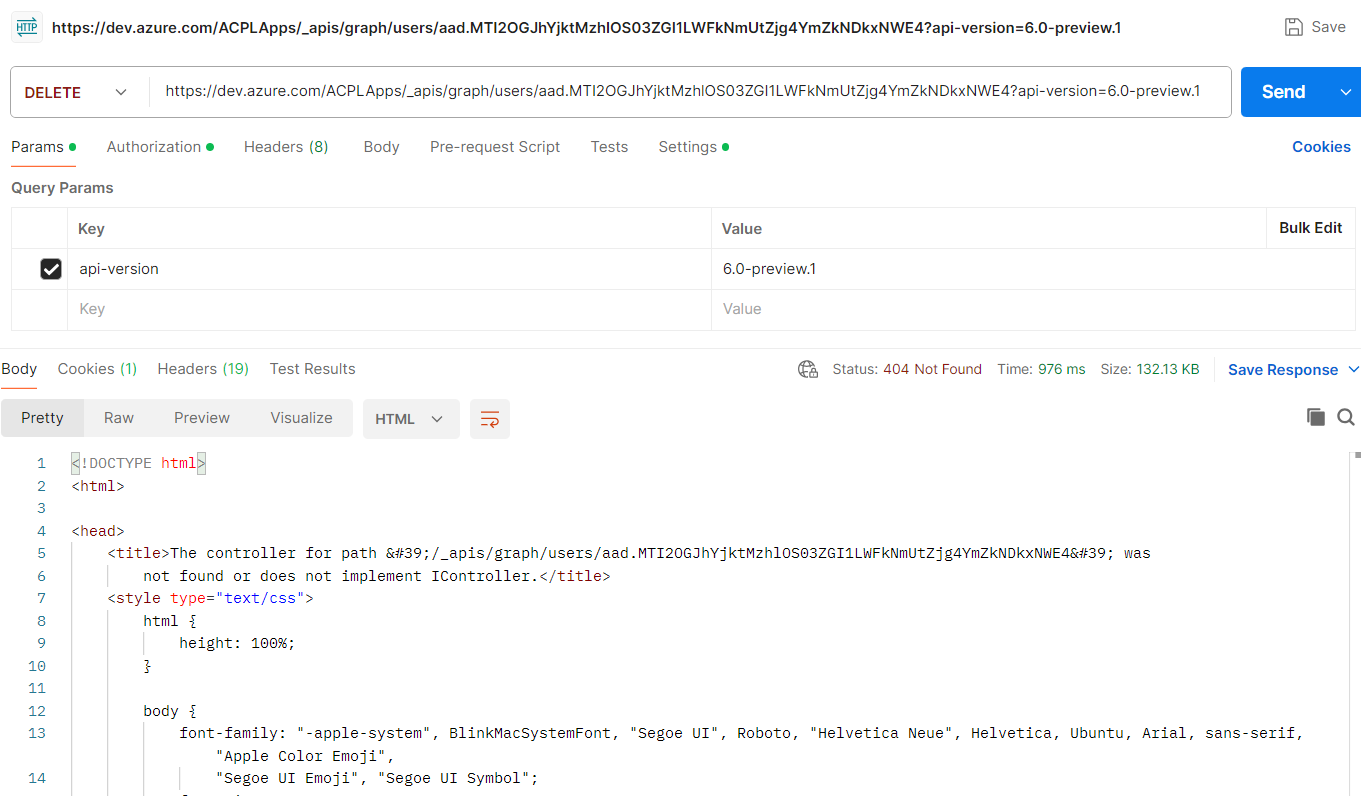Screen dimensions: 1361x796
Task: Click the HTTP request type icon
Action: (27, 27)
